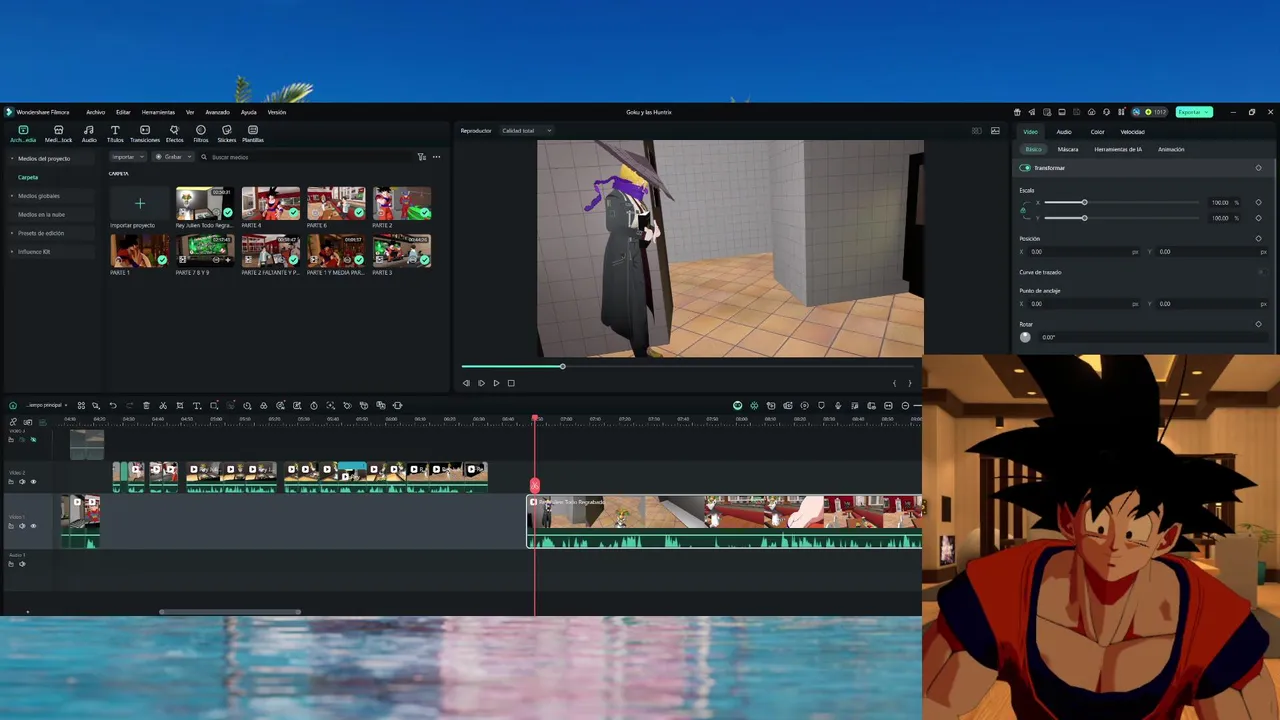Mute the Audio 1 track
Screen dimensions: 1280x720
coord(22,564)
